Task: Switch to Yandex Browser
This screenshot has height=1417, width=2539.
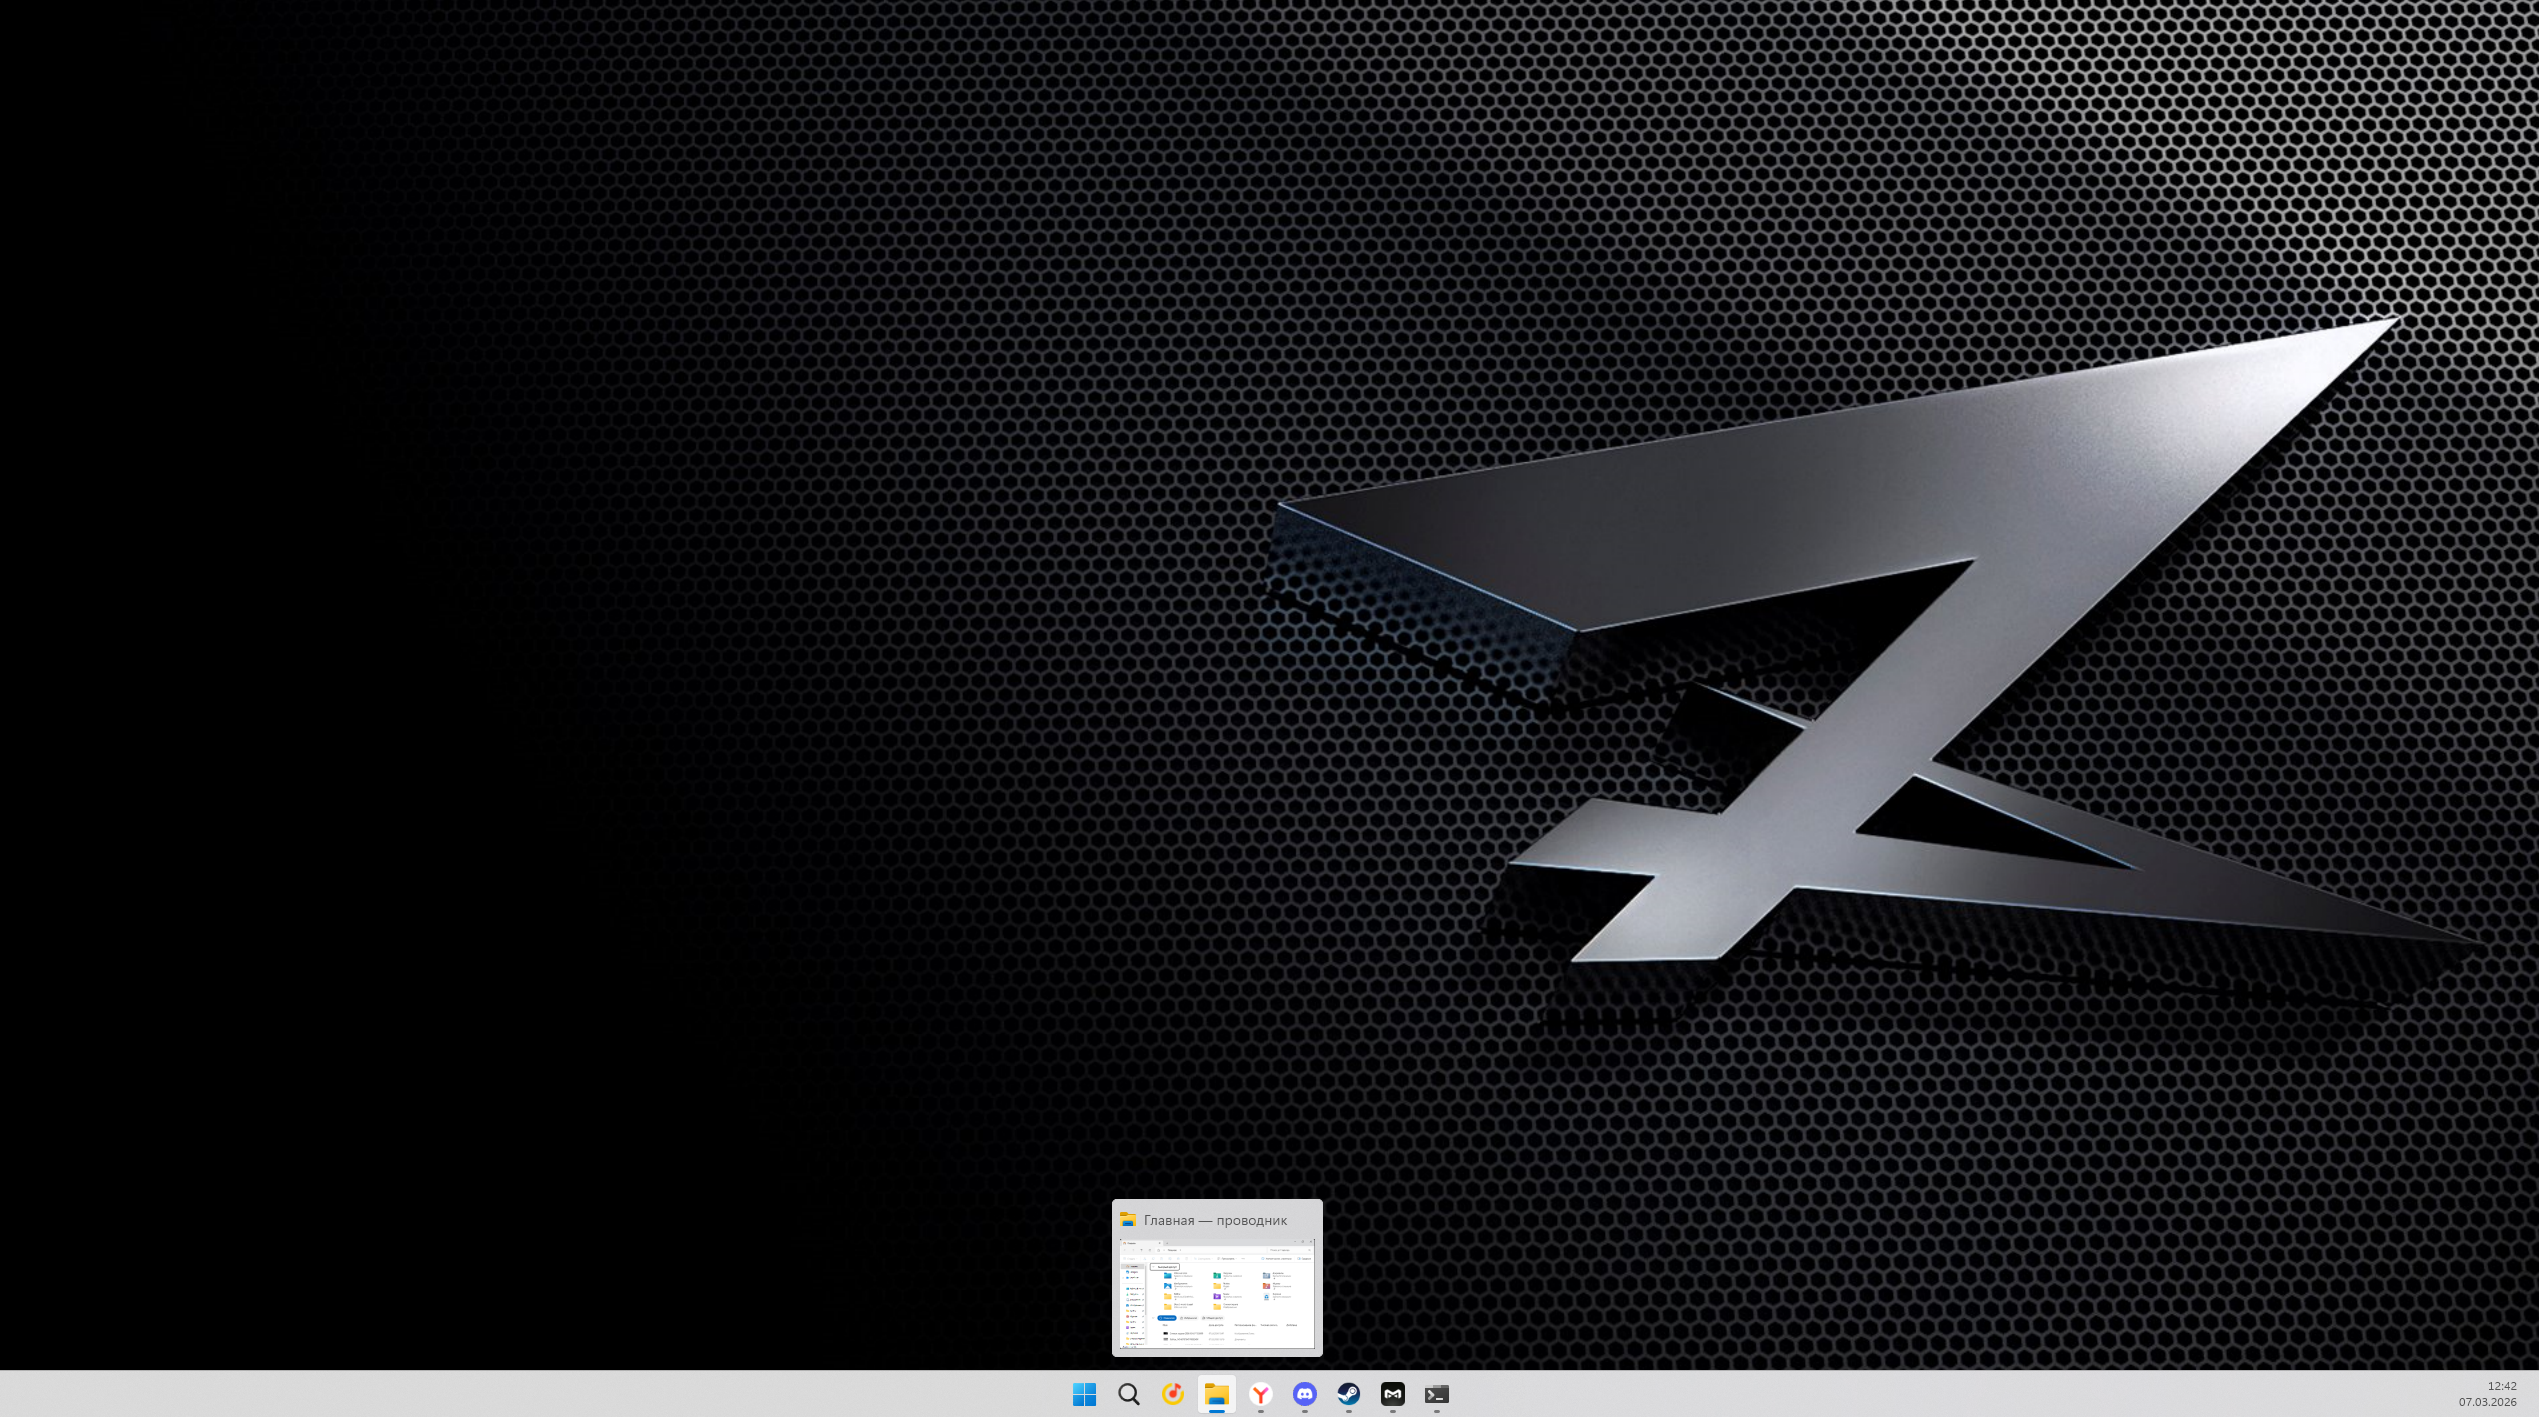Action: 1261,1394
